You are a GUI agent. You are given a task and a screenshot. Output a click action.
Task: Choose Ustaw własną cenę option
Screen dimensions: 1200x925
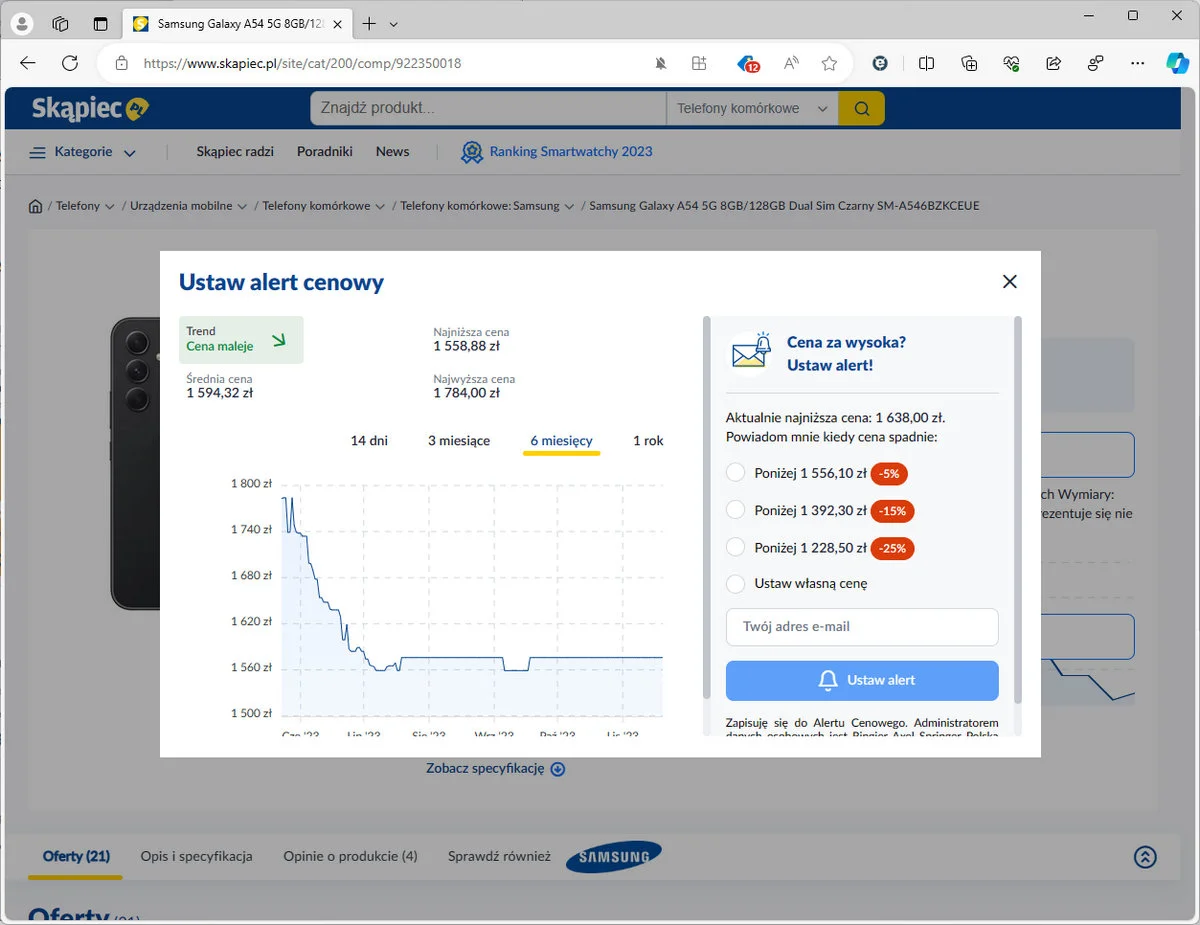[735, 583]
